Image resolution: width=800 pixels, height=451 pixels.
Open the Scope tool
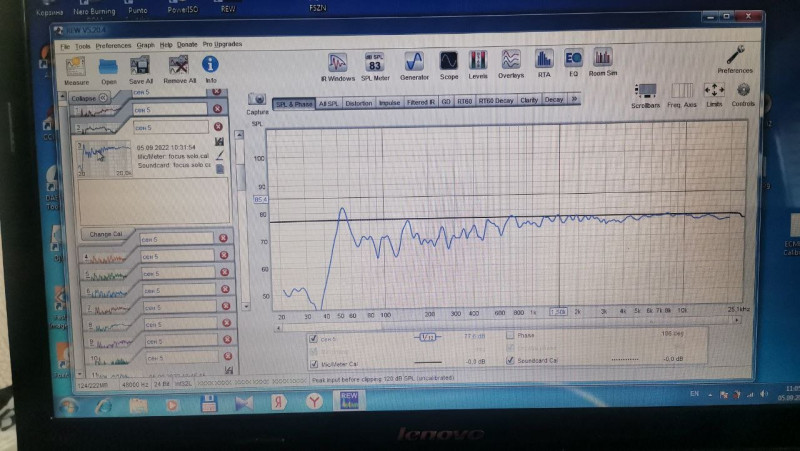[x=448, y=61]
